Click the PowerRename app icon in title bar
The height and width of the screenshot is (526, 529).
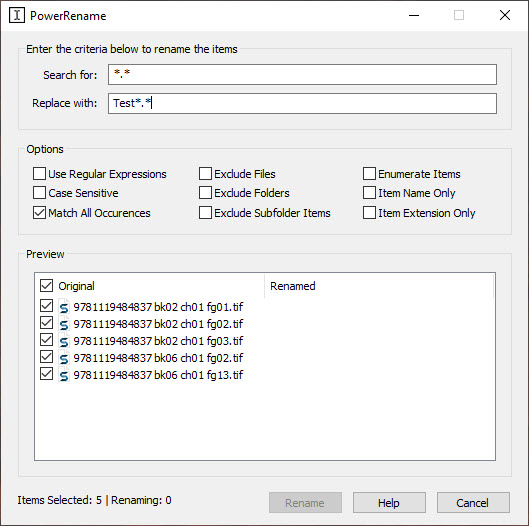tap(17, 16)
